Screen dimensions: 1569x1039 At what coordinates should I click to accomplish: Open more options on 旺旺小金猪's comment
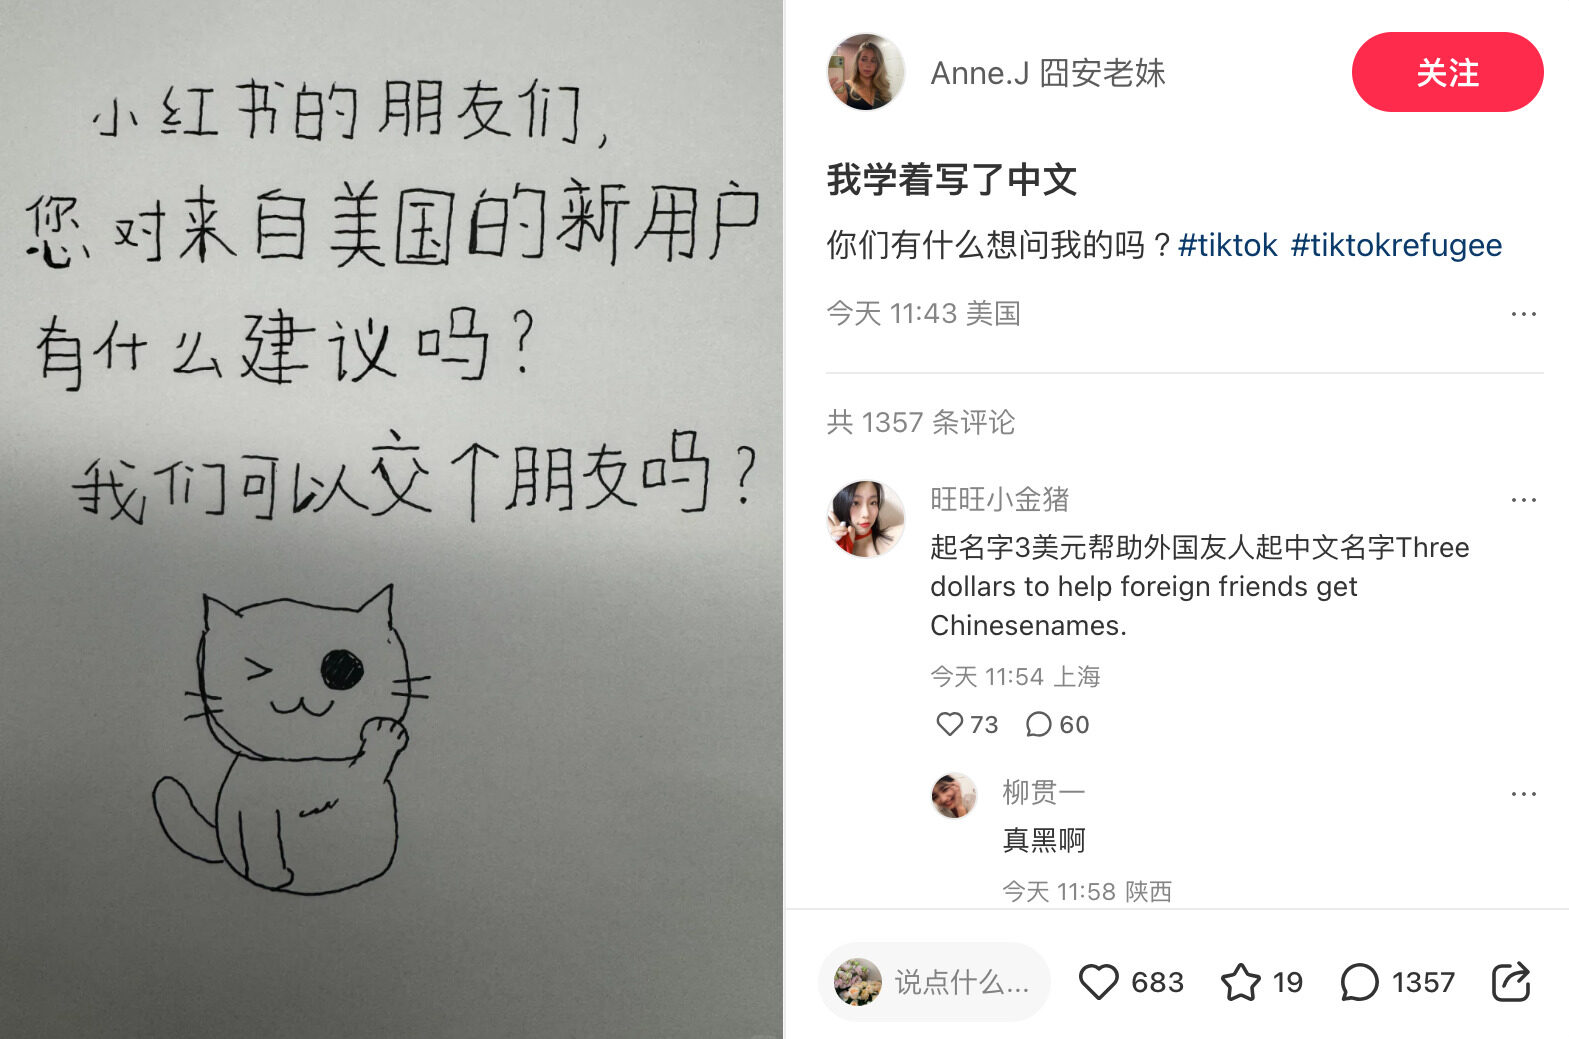pyautogui.click(x=1523, y=500)
